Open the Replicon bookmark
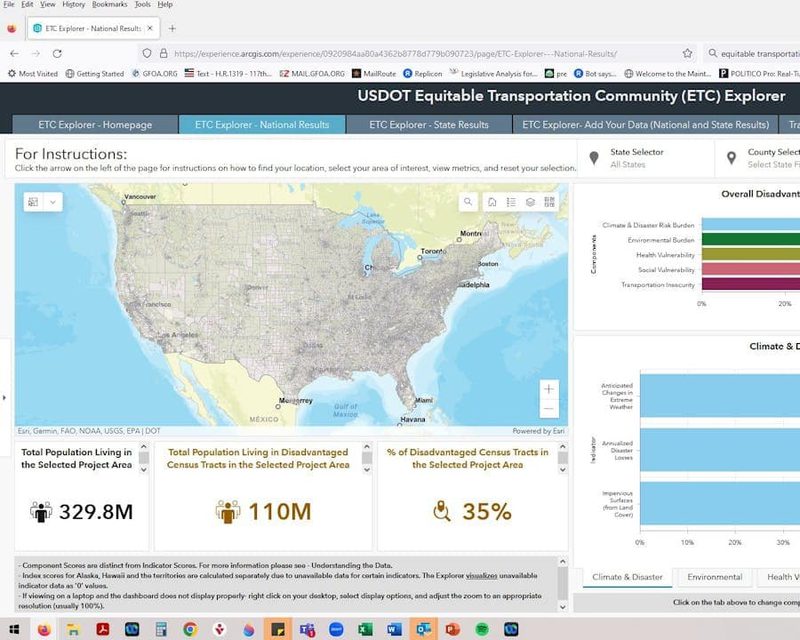 click(x=422, y=73)
